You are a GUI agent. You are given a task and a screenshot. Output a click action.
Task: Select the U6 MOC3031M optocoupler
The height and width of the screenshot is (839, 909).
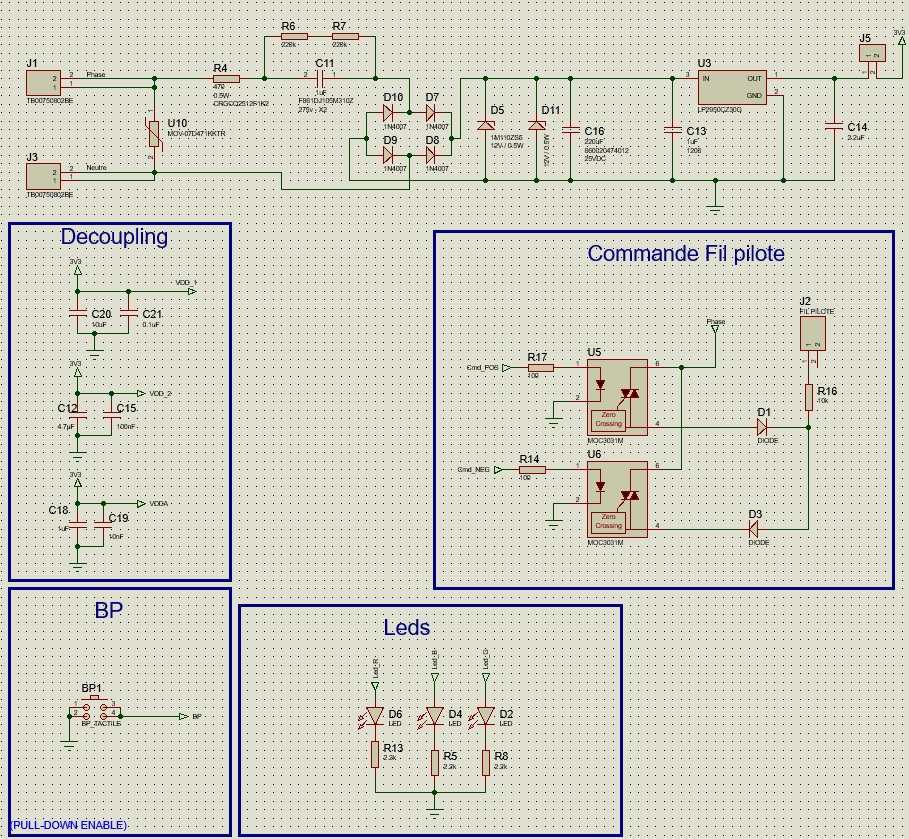tap(617, 499)
